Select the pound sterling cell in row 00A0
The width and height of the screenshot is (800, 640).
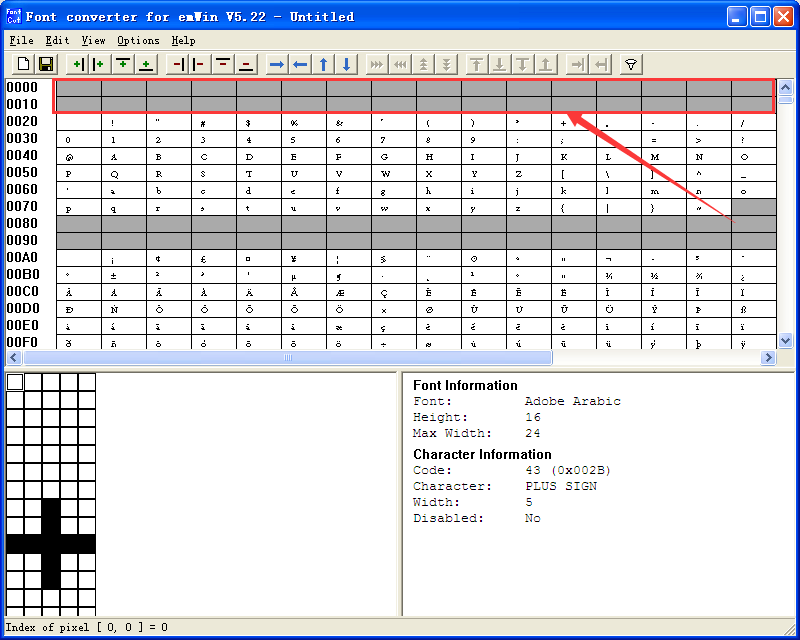[214, 258]
